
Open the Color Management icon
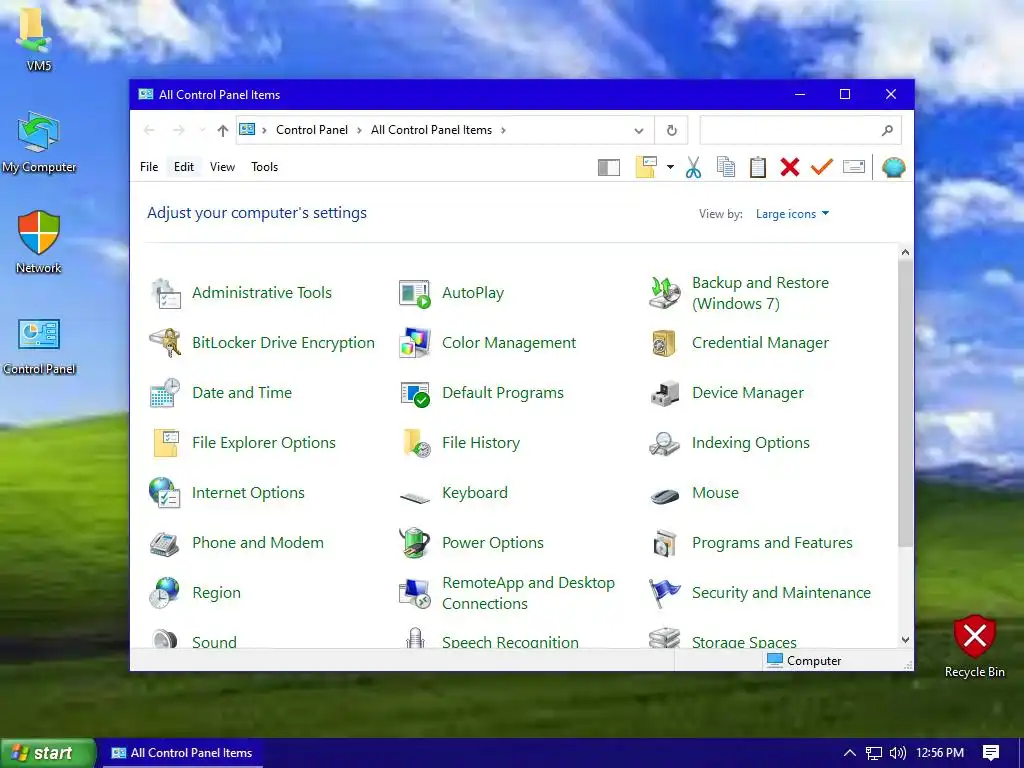point(415,343)
